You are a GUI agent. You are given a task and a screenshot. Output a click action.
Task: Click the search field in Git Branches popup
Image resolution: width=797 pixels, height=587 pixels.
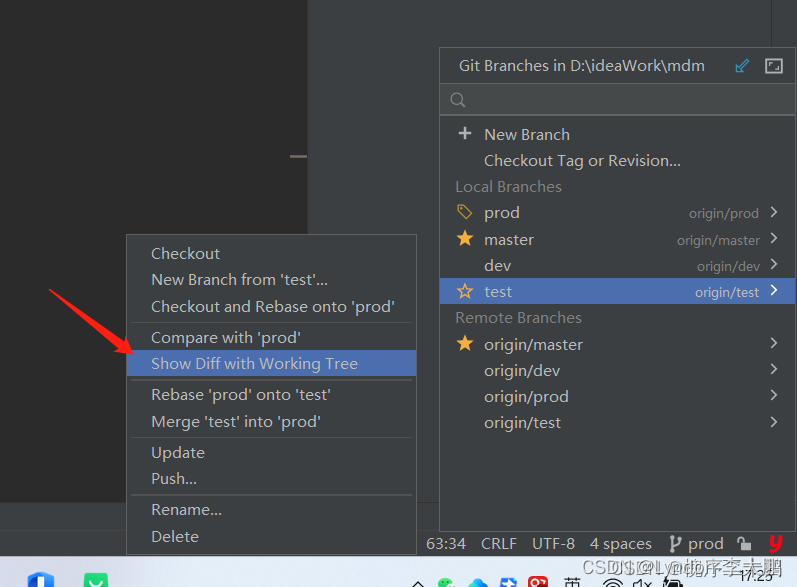coord(617,100)
